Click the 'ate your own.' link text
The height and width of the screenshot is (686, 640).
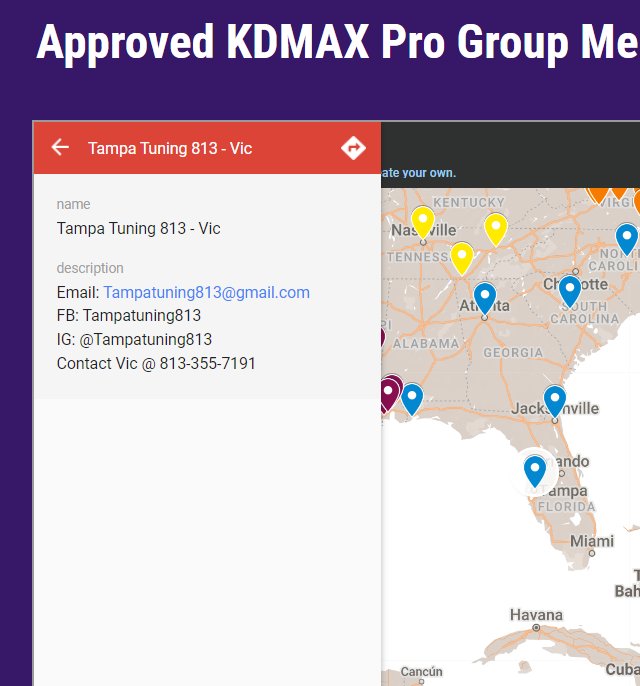[418, 173]
